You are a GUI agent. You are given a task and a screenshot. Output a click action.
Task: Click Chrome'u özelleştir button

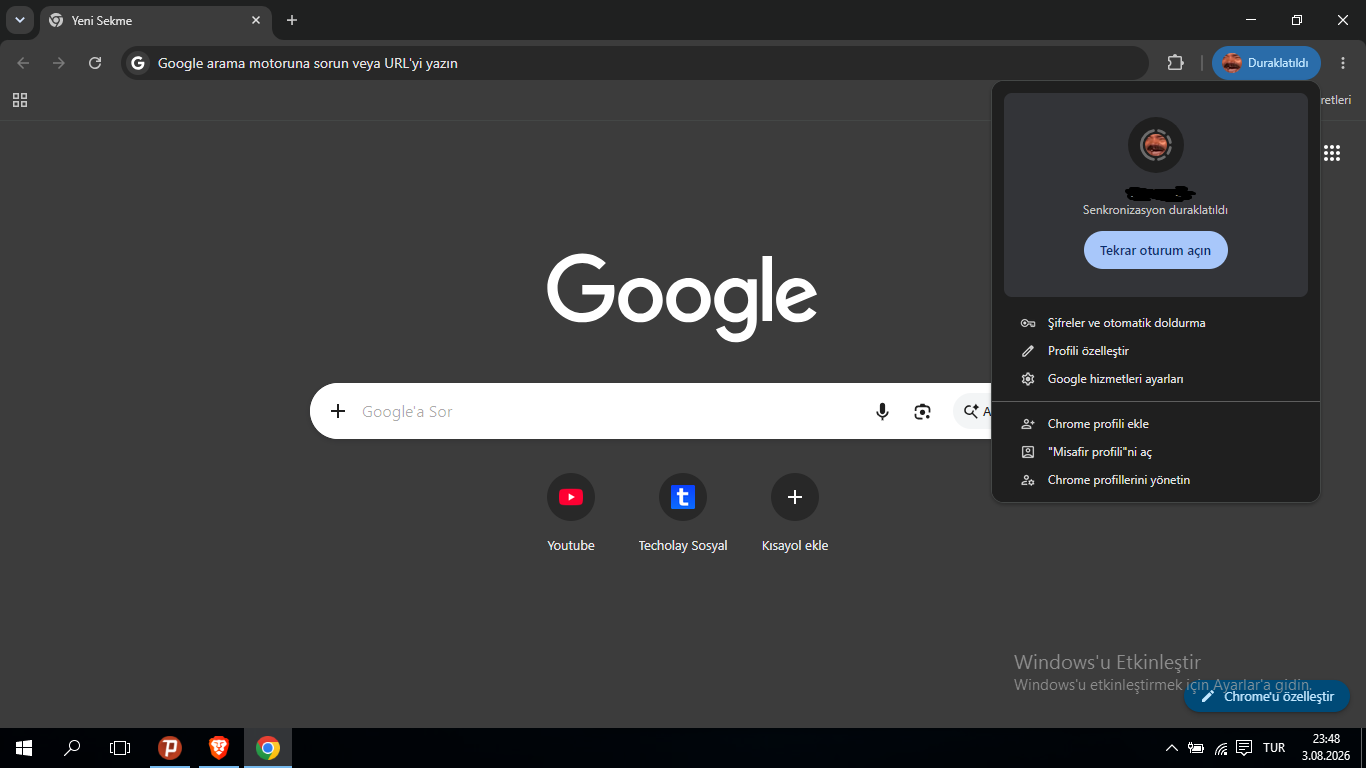click(1267, 696)
